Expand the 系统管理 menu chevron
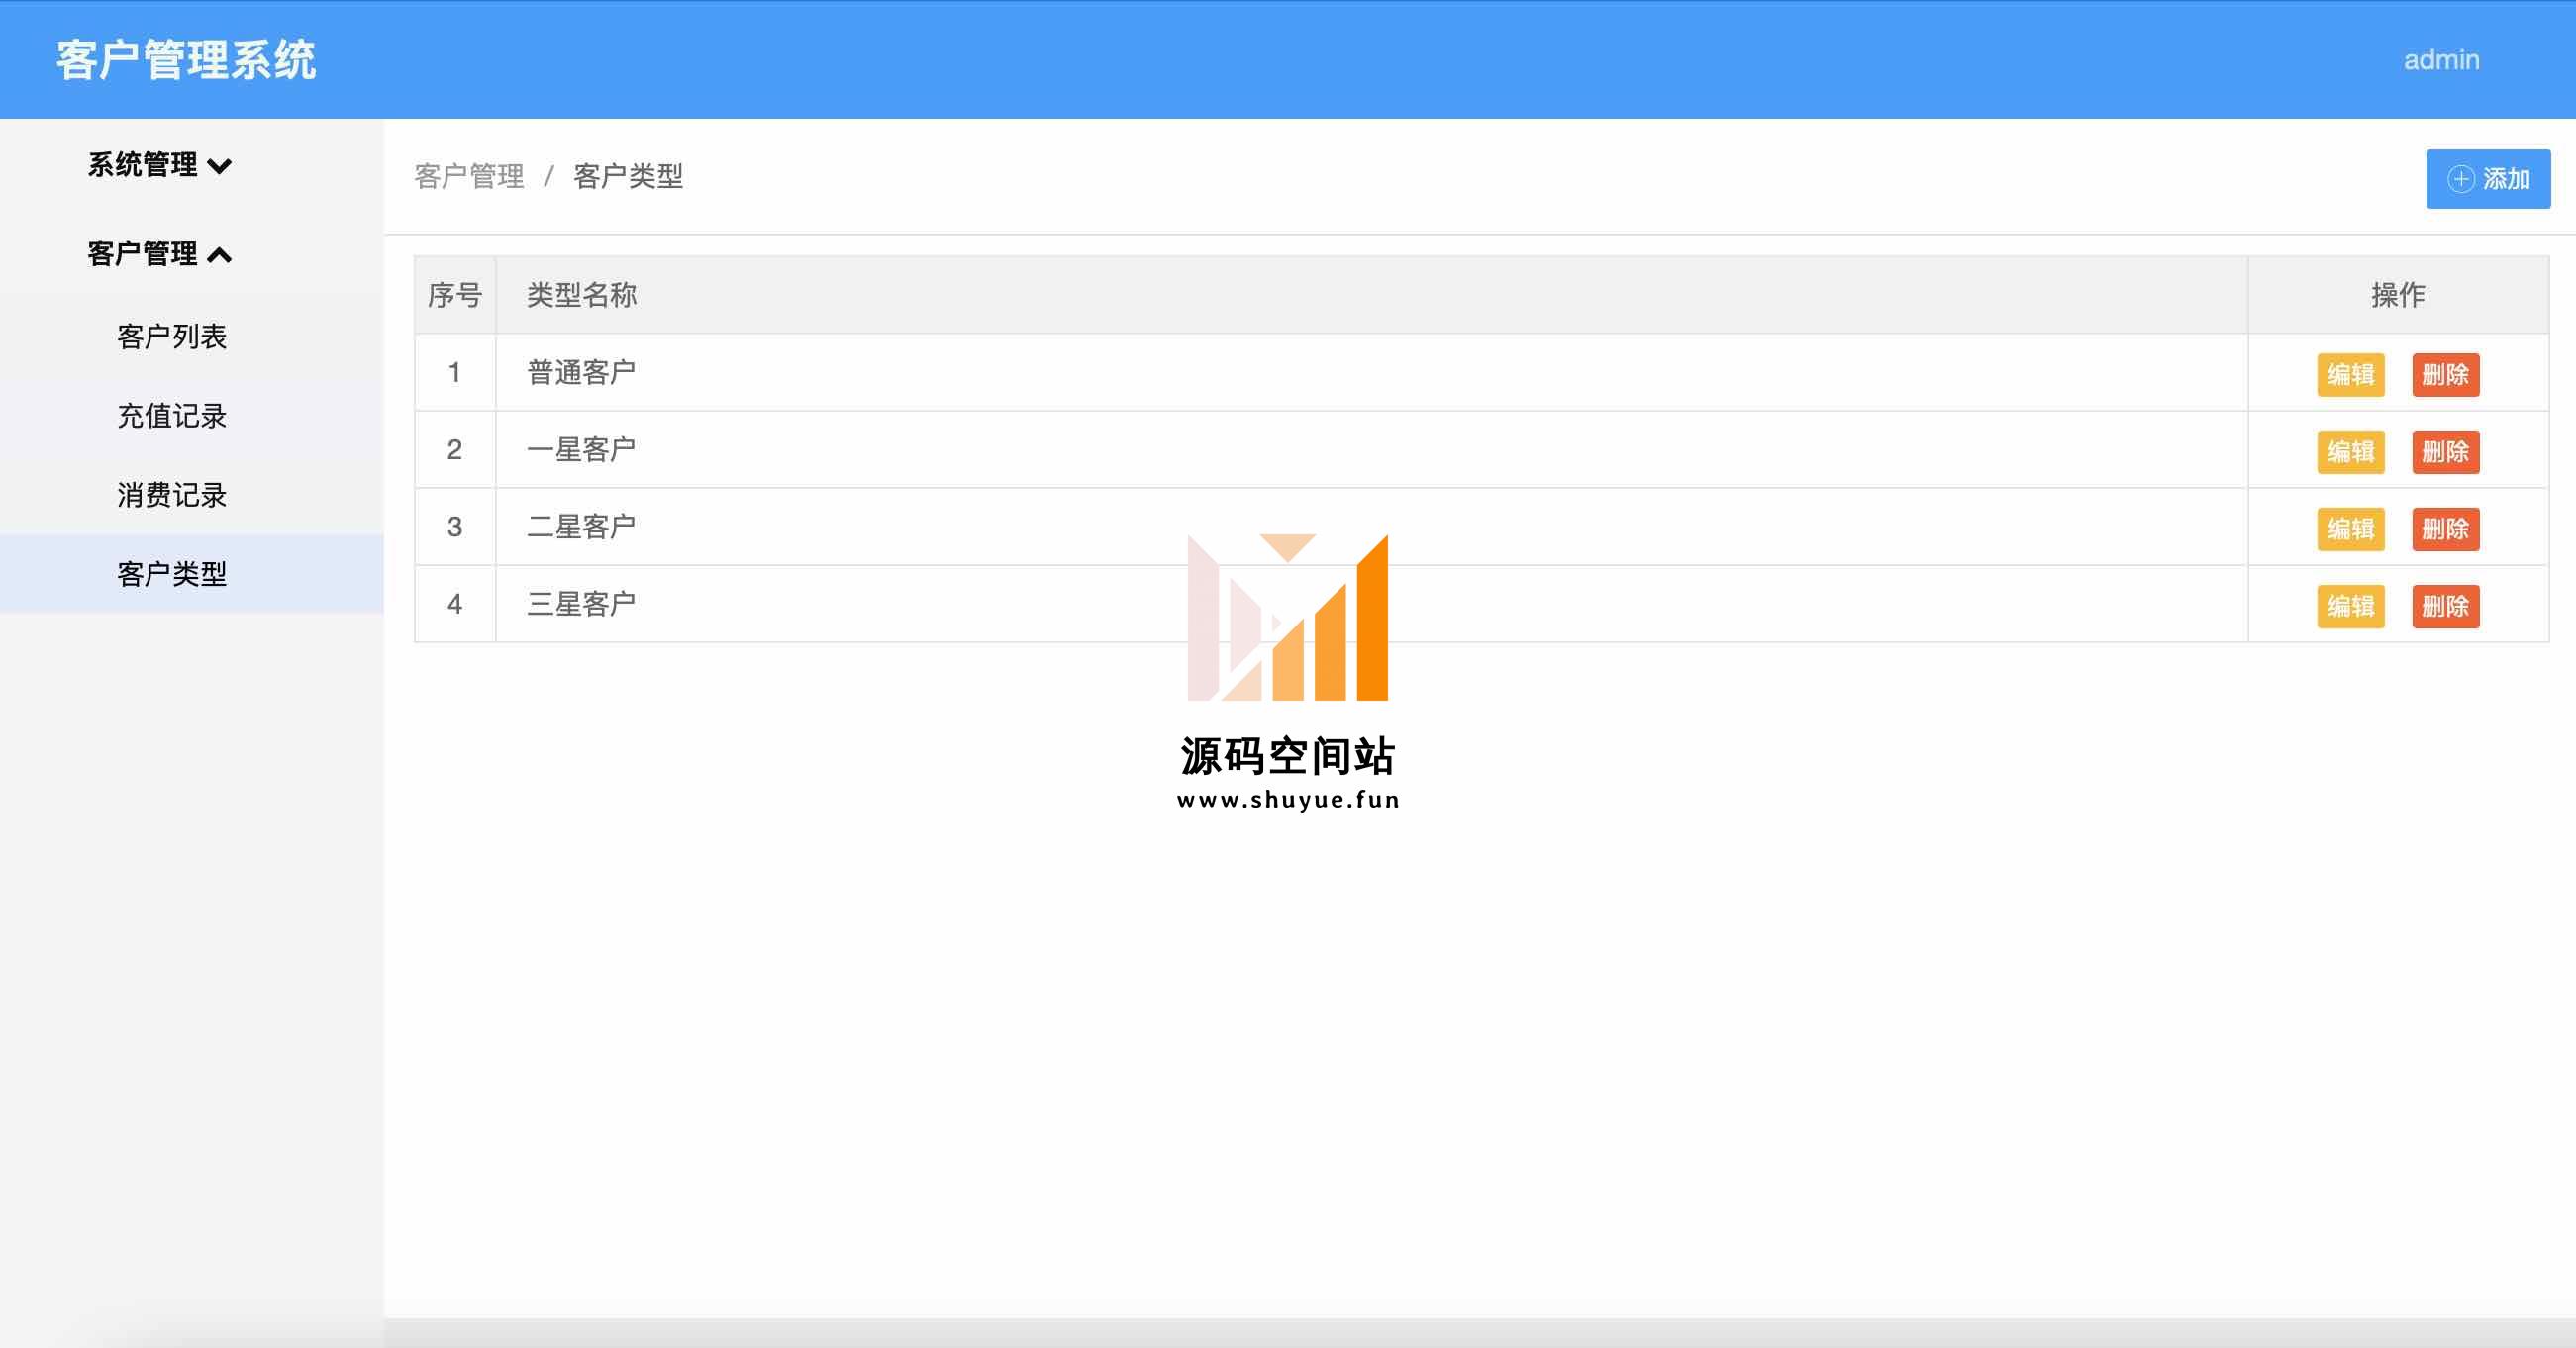This screenshot has width=2576, height=1348. pos(220,166)
